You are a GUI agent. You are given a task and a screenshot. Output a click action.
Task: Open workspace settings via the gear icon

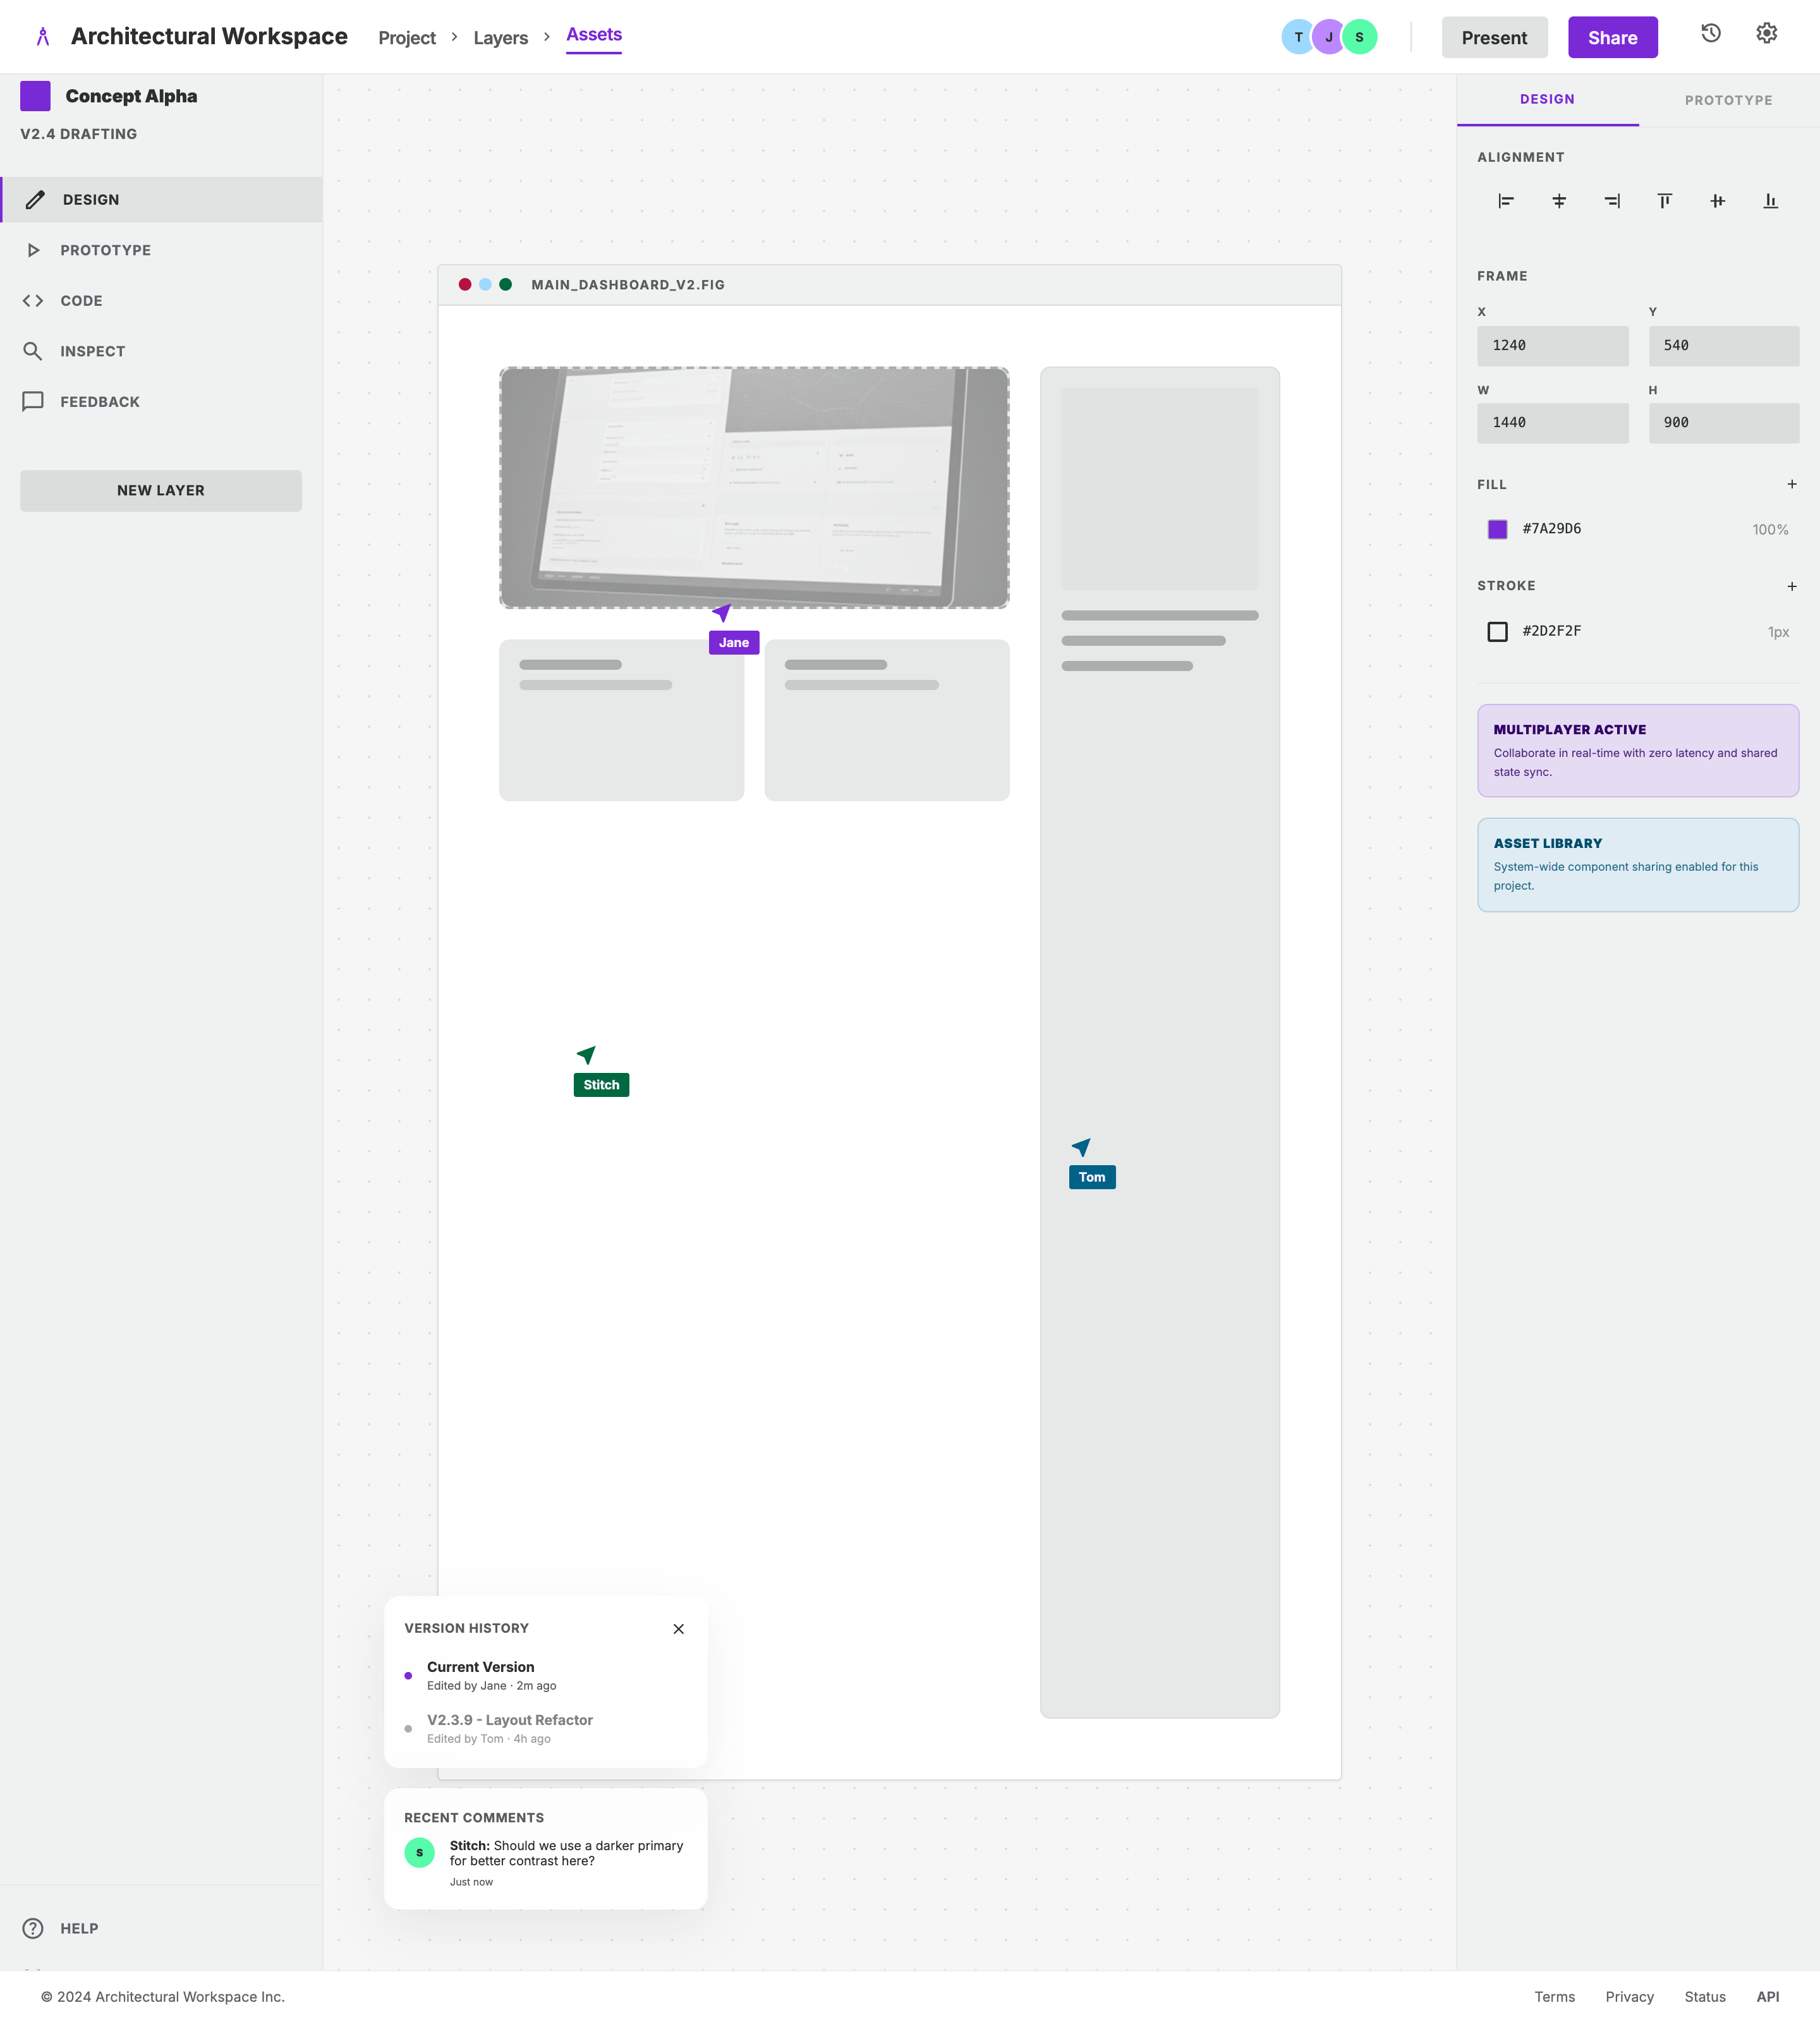click(1766, 33)
